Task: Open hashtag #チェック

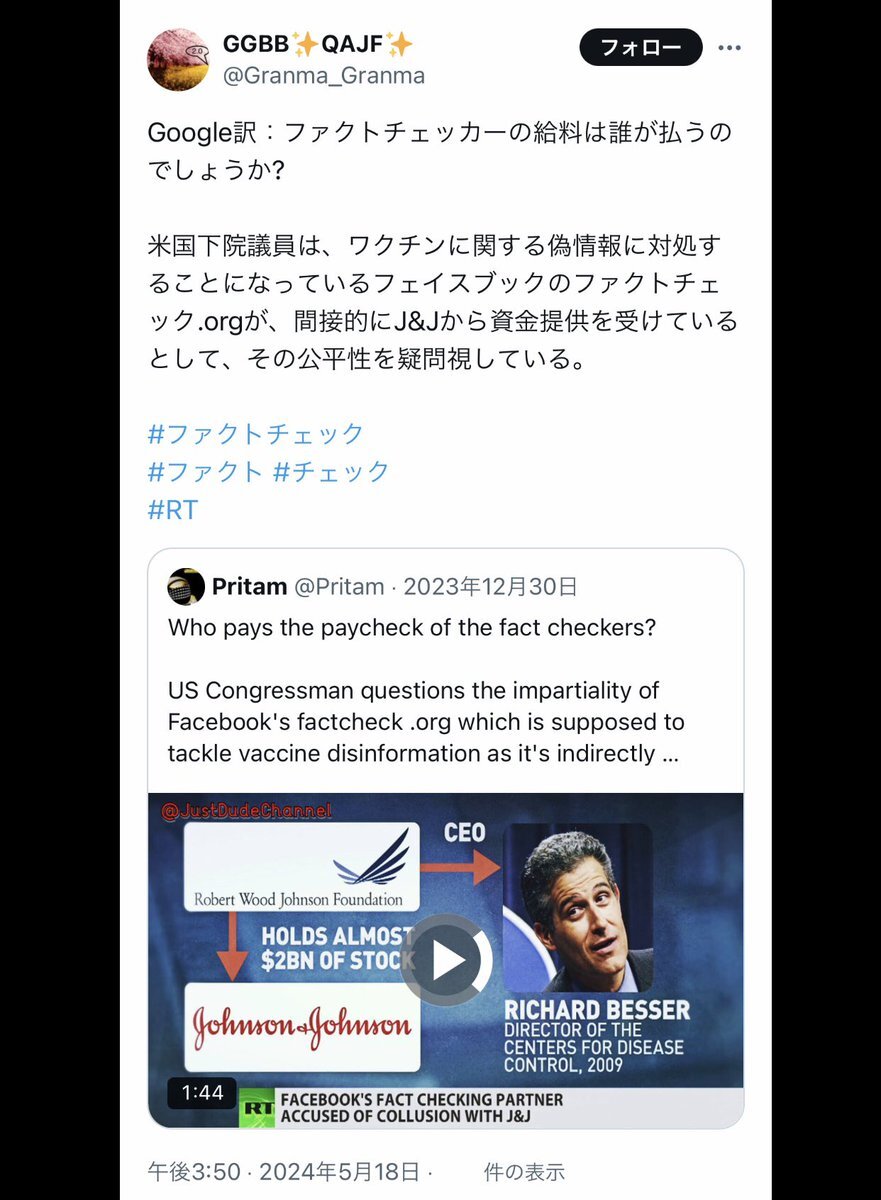Action: point(331,471)
